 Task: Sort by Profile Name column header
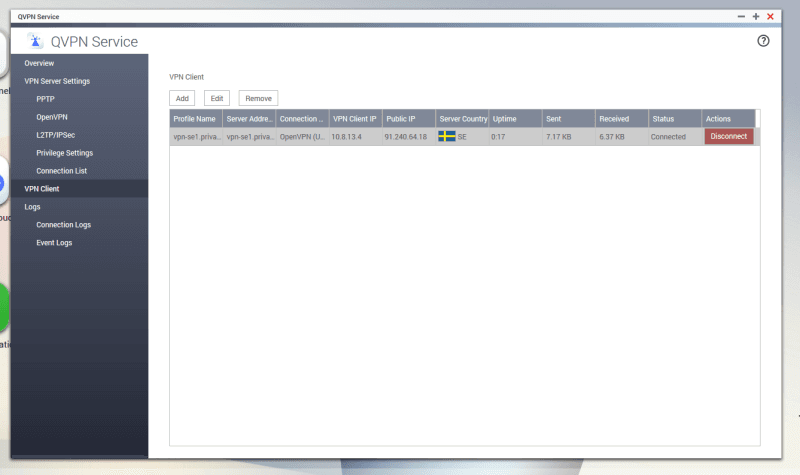tap(194, 119)
